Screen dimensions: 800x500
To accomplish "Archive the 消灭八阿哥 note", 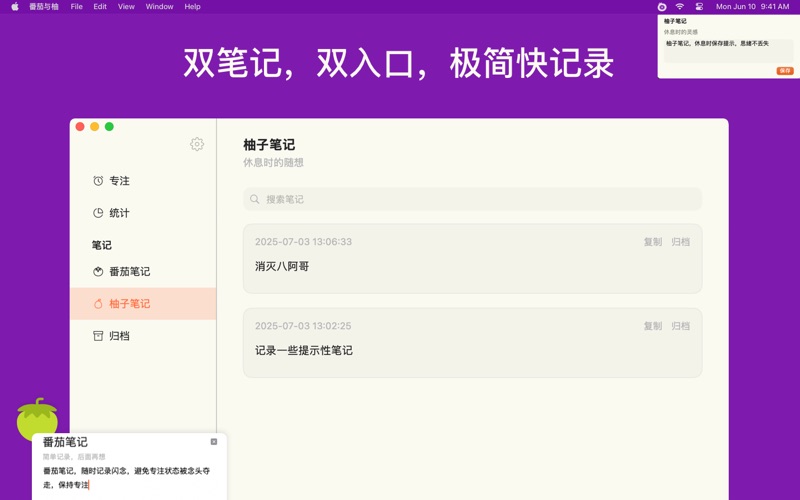I will pos(681,242).
